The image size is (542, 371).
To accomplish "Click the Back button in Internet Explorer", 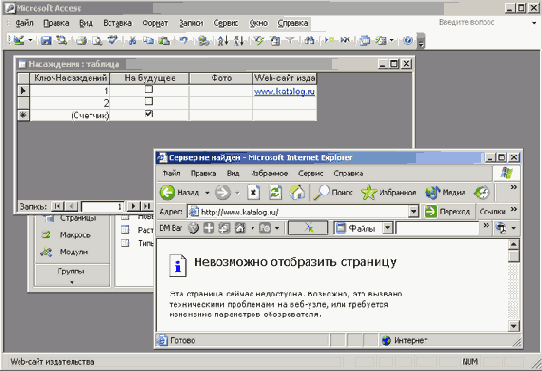I will click(x=179, y=193).
